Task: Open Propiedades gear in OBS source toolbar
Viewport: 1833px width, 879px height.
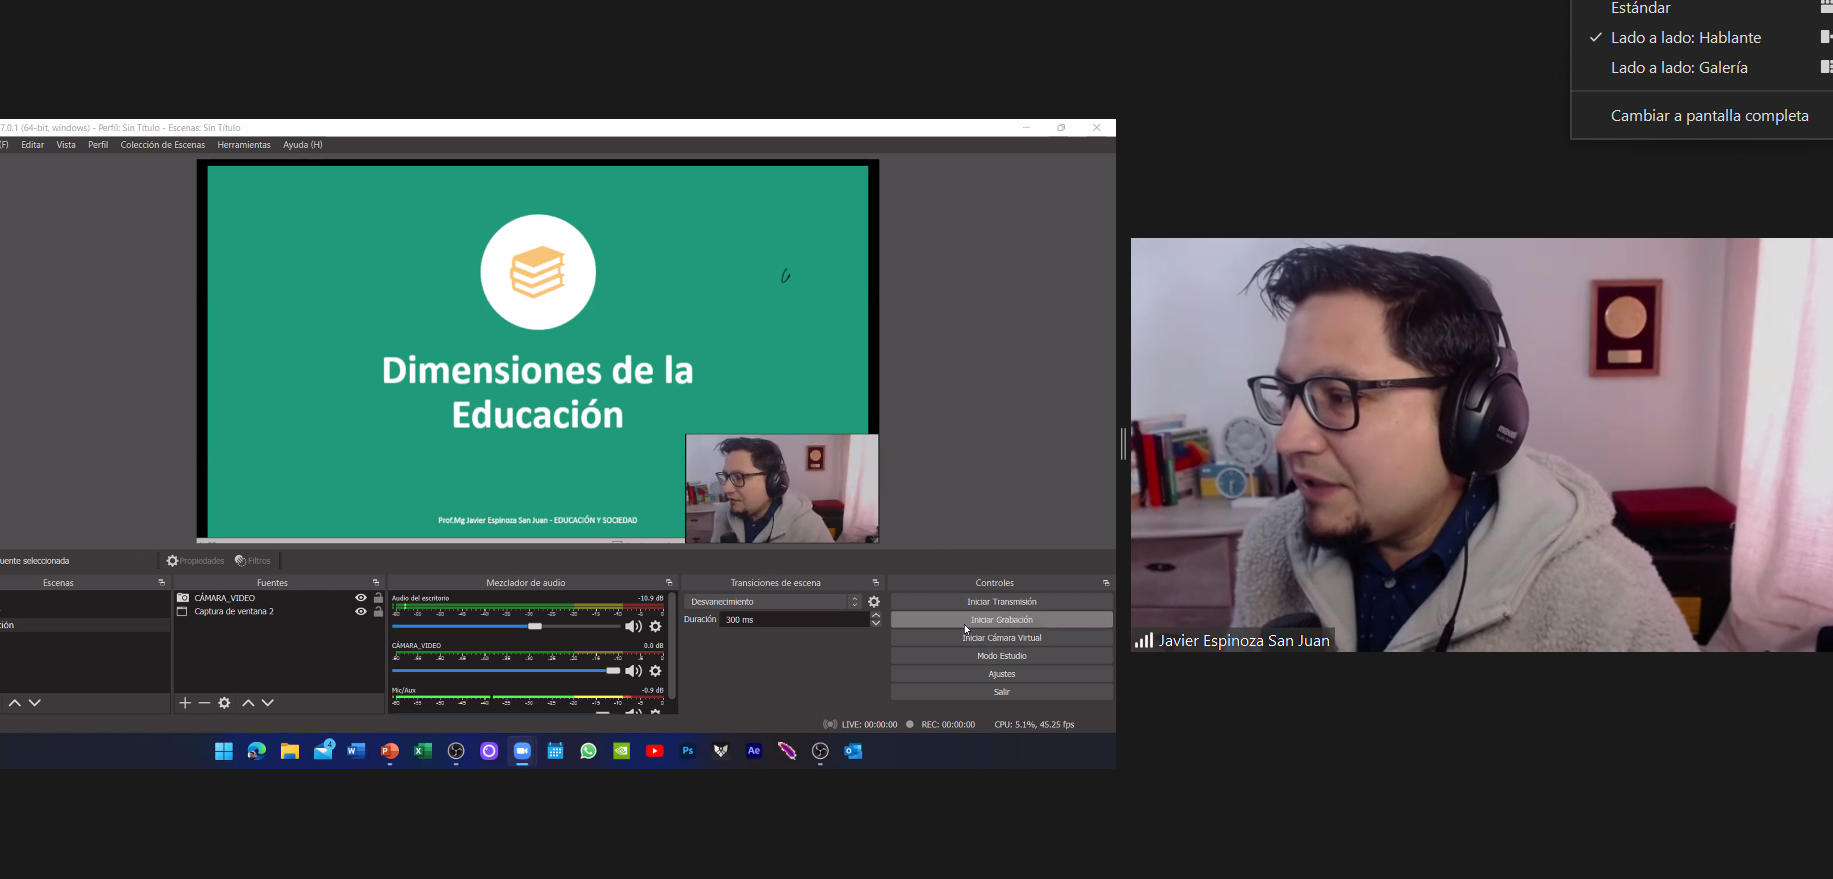Action: pyautogui.click(x=195, y=561)
